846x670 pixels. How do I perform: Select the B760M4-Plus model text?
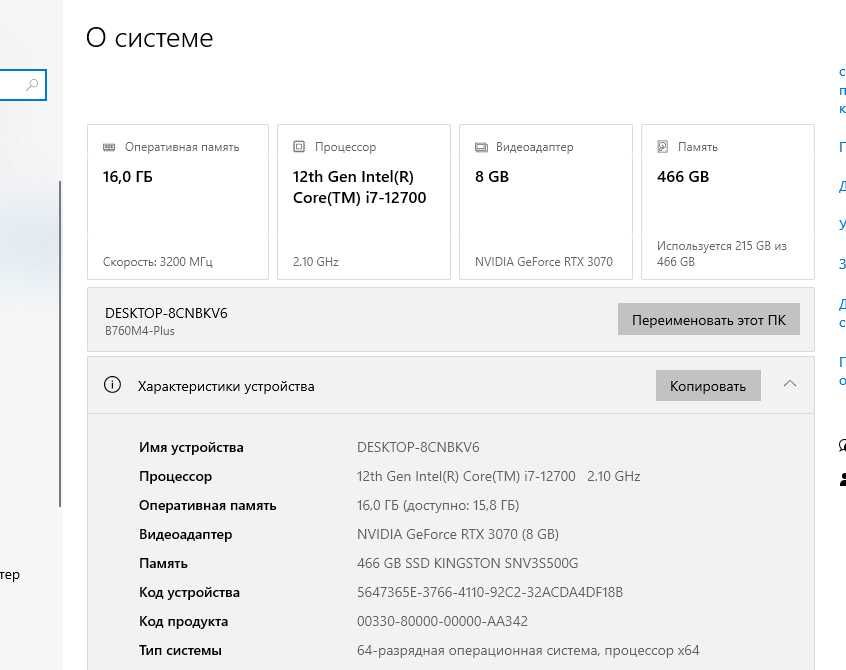pos(140,331)
